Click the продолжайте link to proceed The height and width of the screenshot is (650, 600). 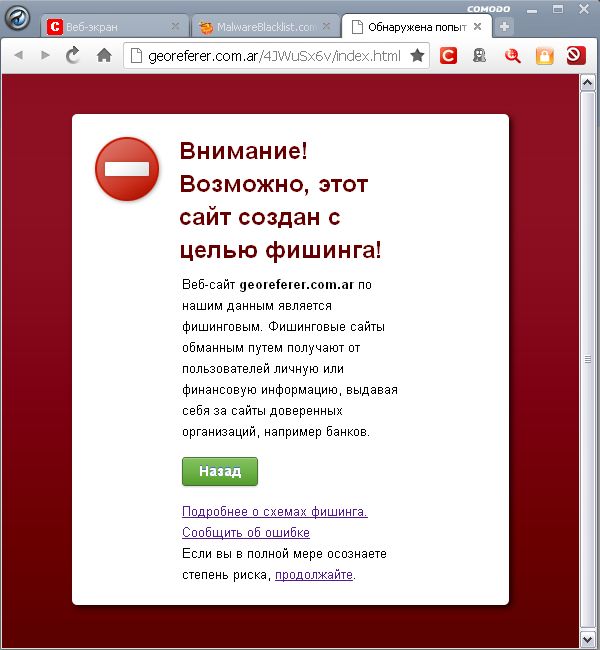click(313, 575)
